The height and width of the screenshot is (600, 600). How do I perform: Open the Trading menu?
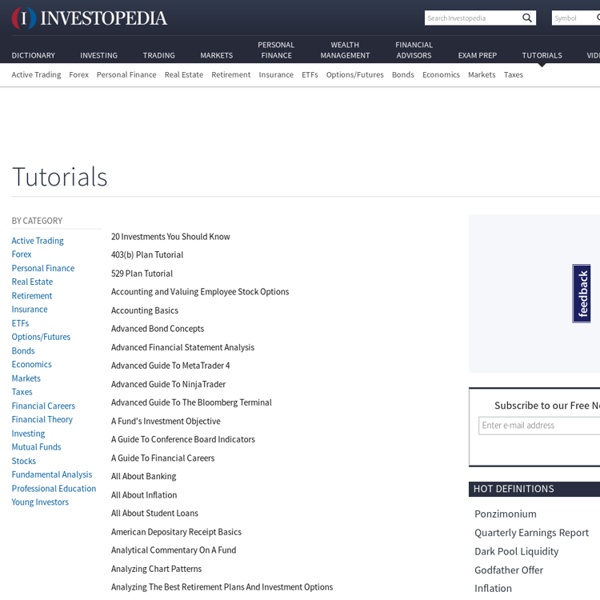(159, 55)
